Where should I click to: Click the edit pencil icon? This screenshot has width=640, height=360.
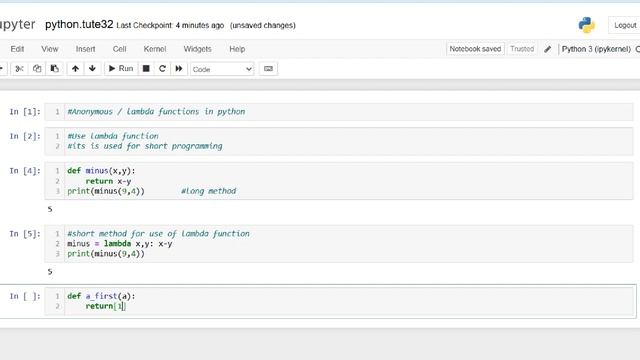548,49
